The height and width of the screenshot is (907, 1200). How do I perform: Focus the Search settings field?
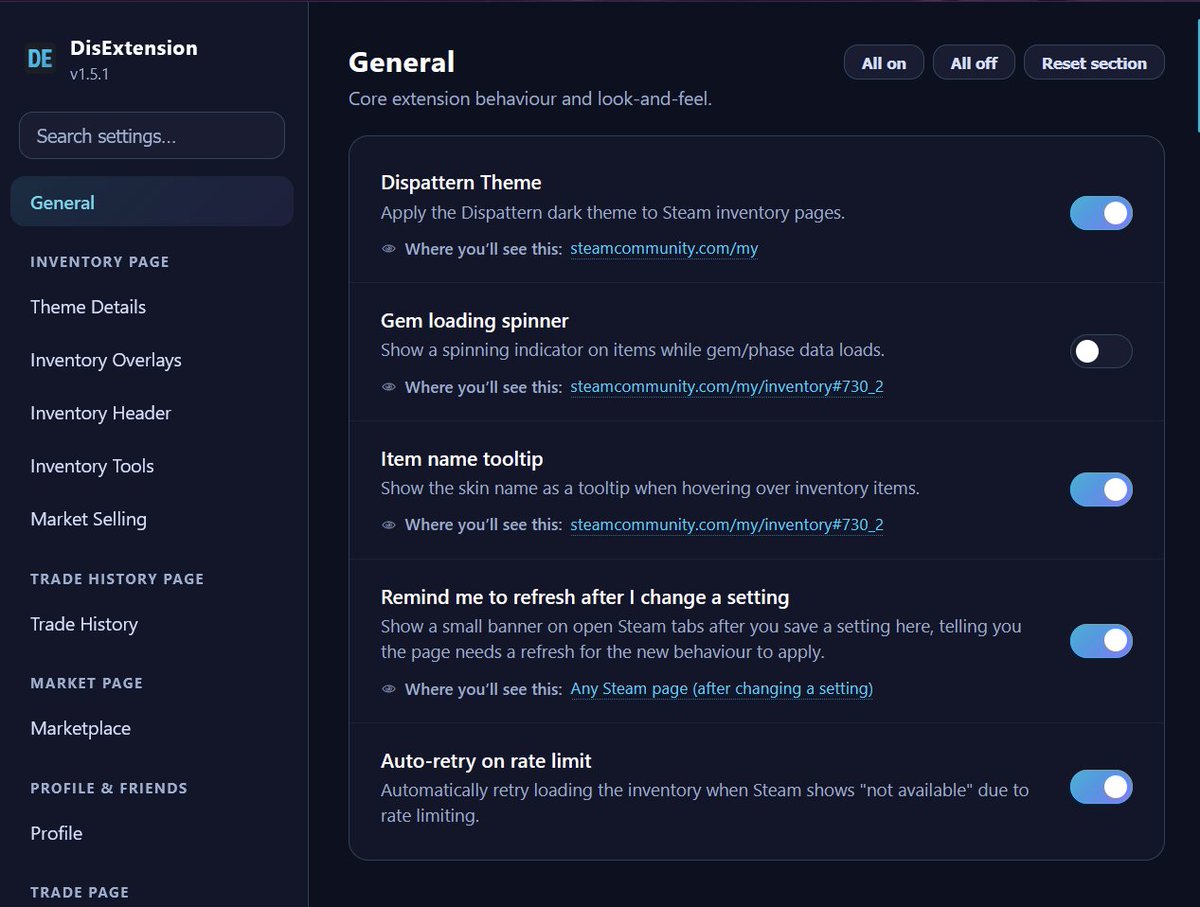(x=152, y=136)
